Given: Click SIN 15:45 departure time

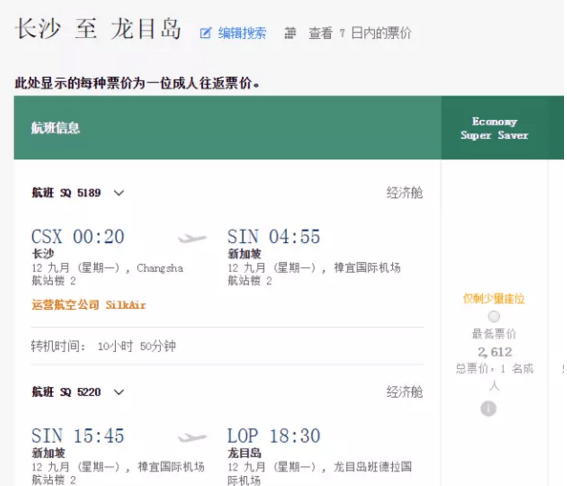Looking at the screenshot, I should click(78, 436).
